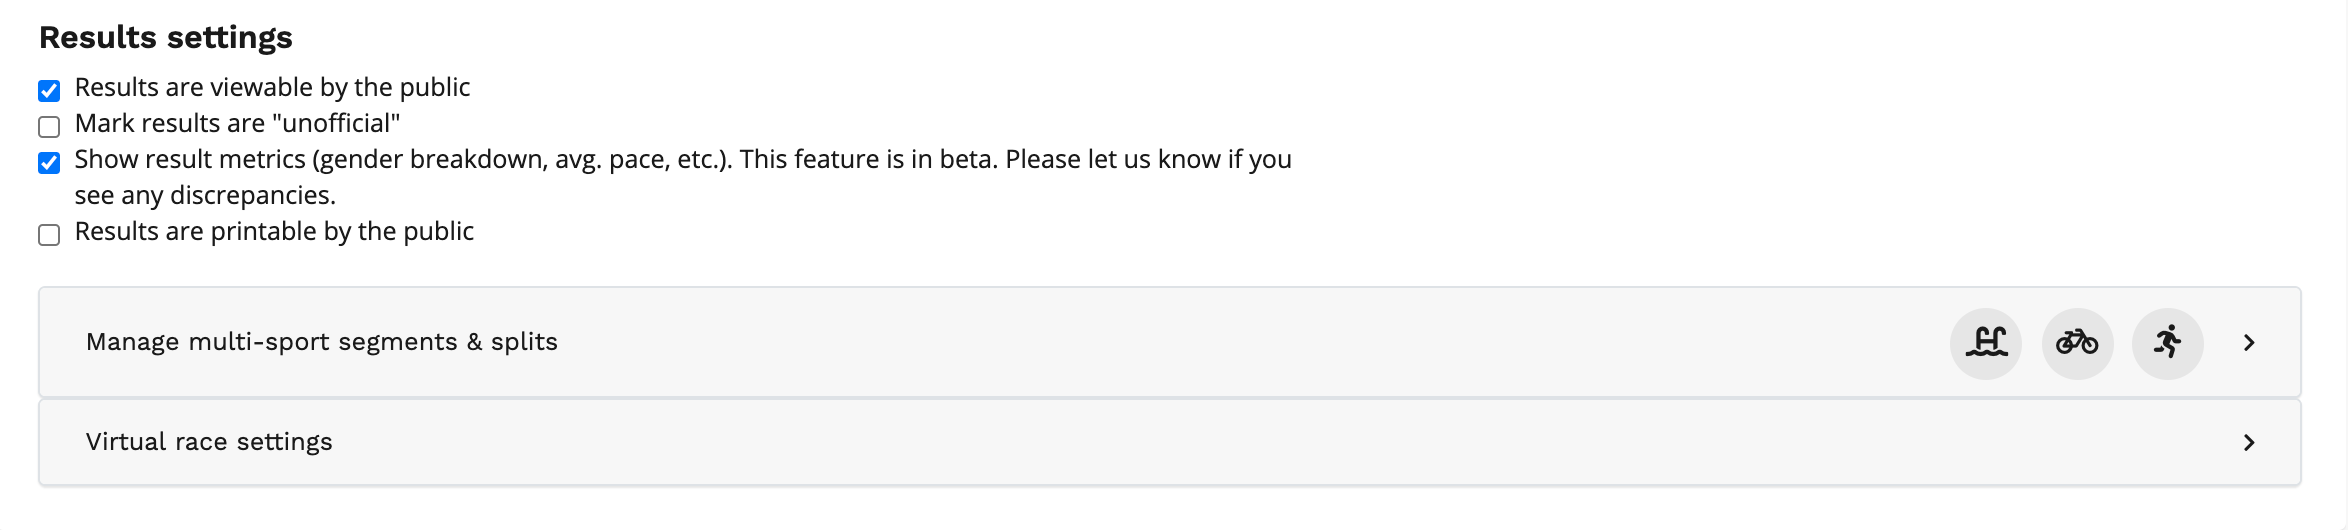Click the "Results settings" heading
This screenshot has width=2348, height=530.
click(165, 38)
